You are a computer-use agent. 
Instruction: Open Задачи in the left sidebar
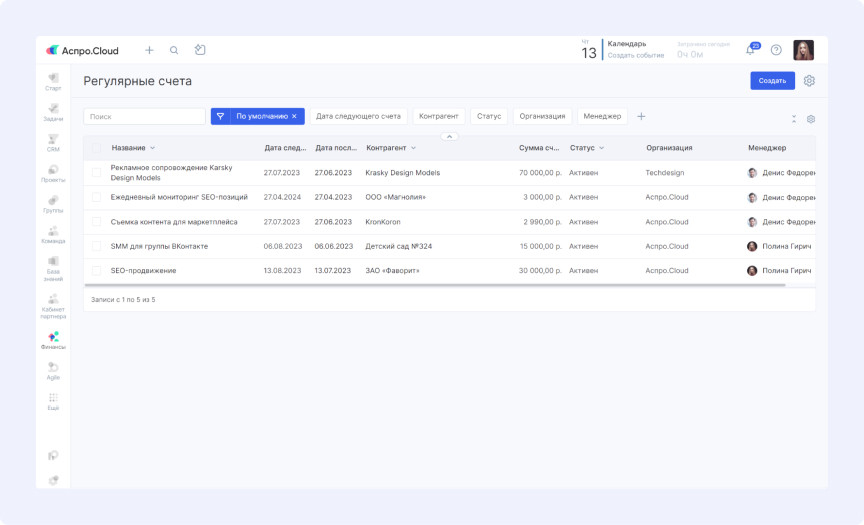click(53, 111)
